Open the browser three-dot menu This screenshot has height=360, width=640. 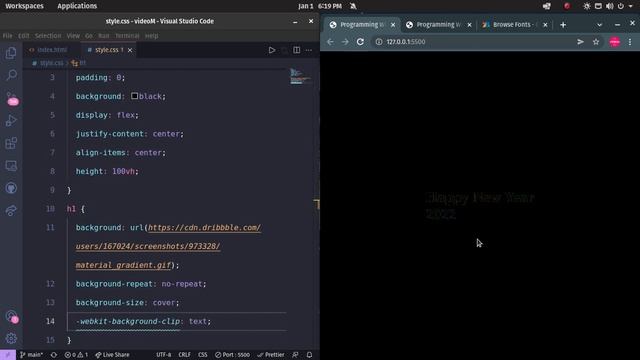(630, 42)
